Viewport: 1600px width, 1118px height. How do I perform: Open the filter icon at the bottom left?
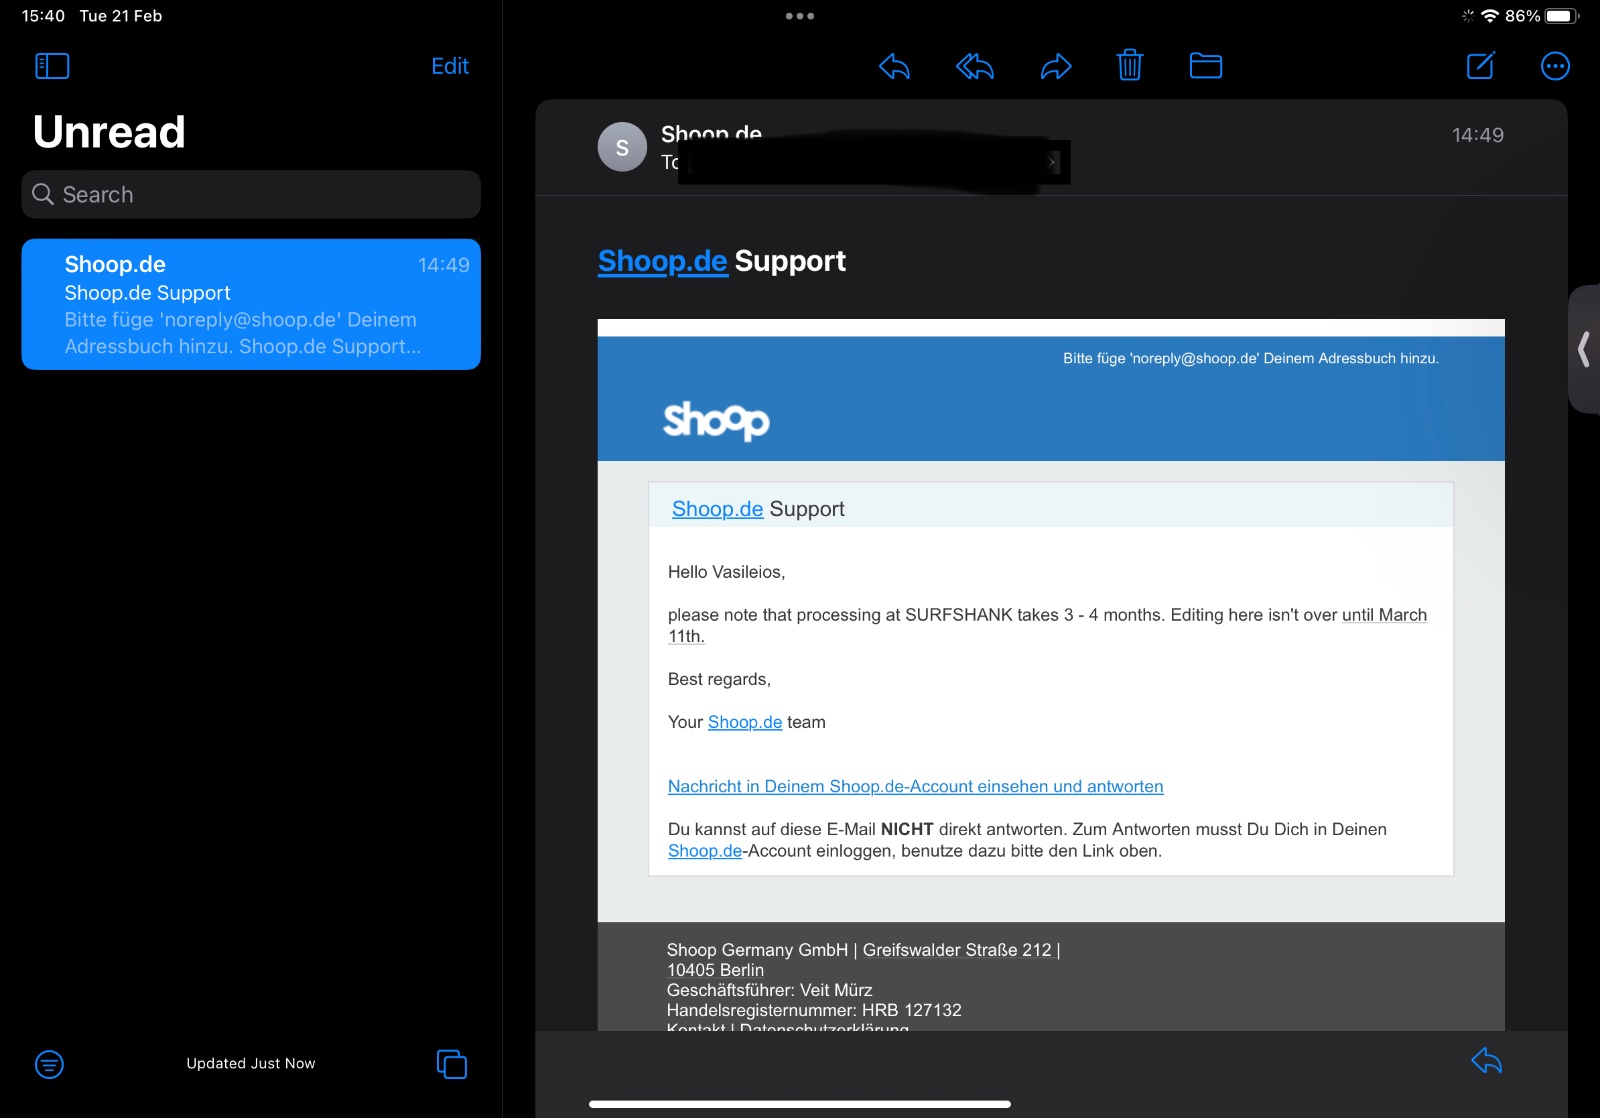click(x=49, y=1064)
